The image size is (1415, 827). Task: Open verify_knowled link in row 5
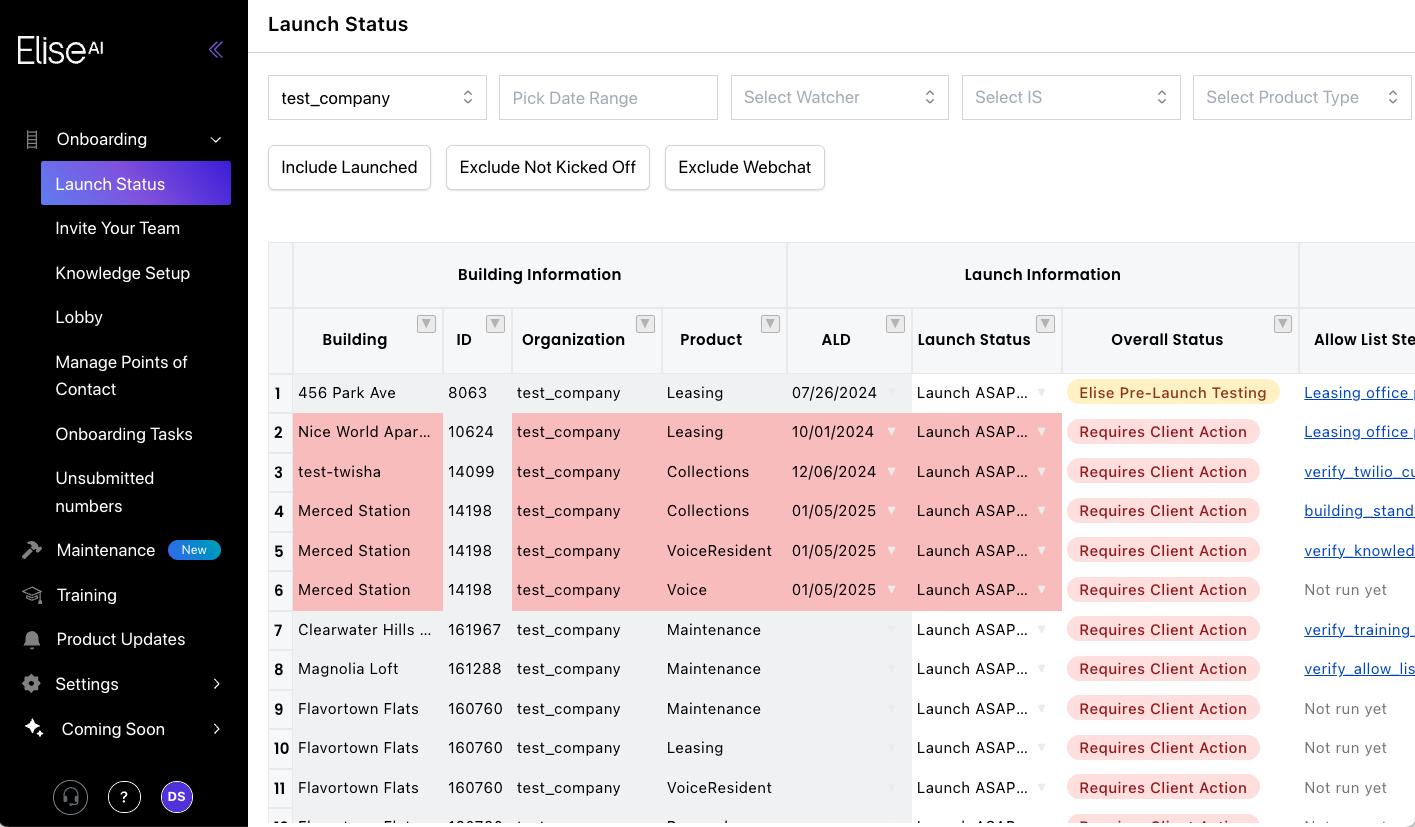[x=1359, y=551]
